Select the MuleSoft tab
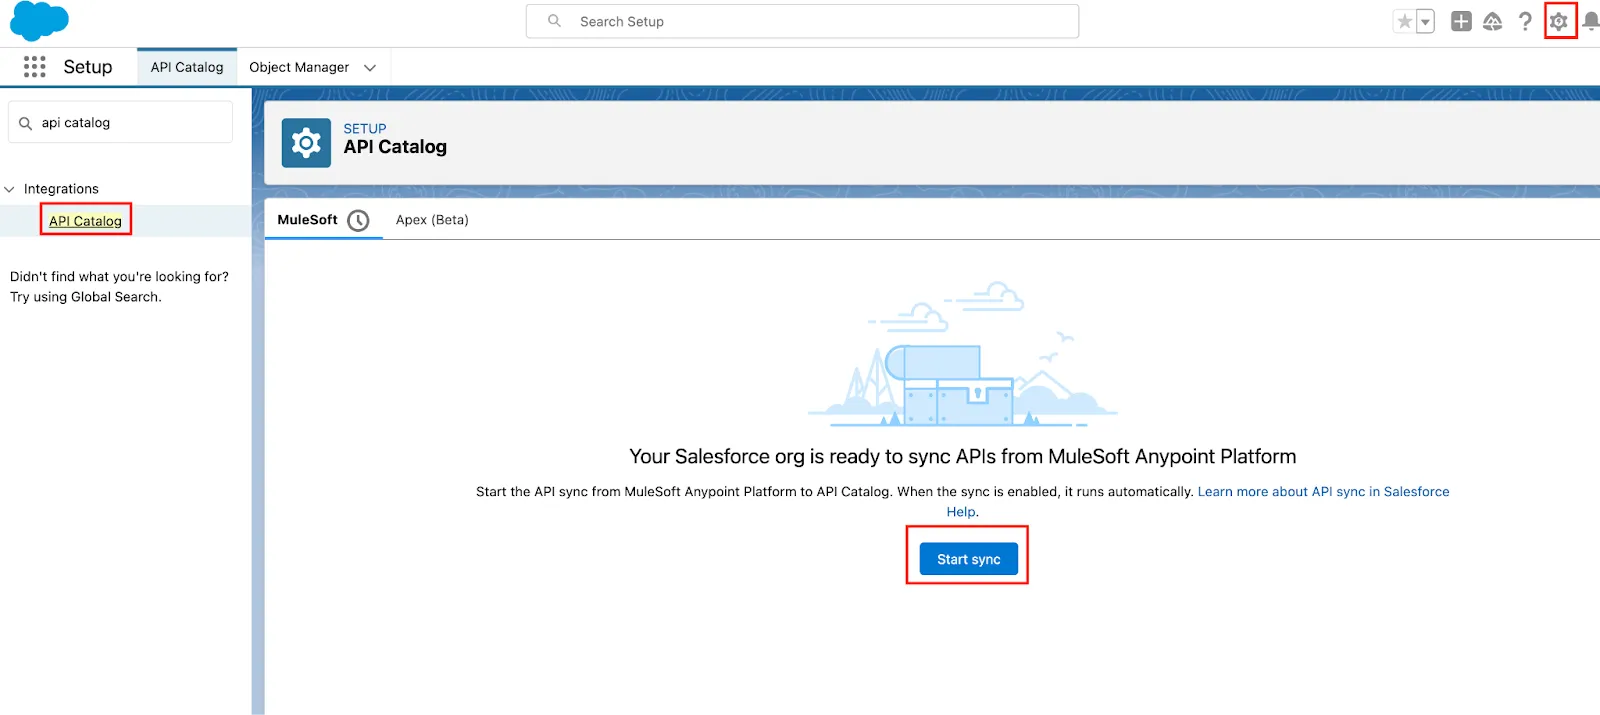The height and width of the screenshot is (715, 1600). [x=307, y=220]
